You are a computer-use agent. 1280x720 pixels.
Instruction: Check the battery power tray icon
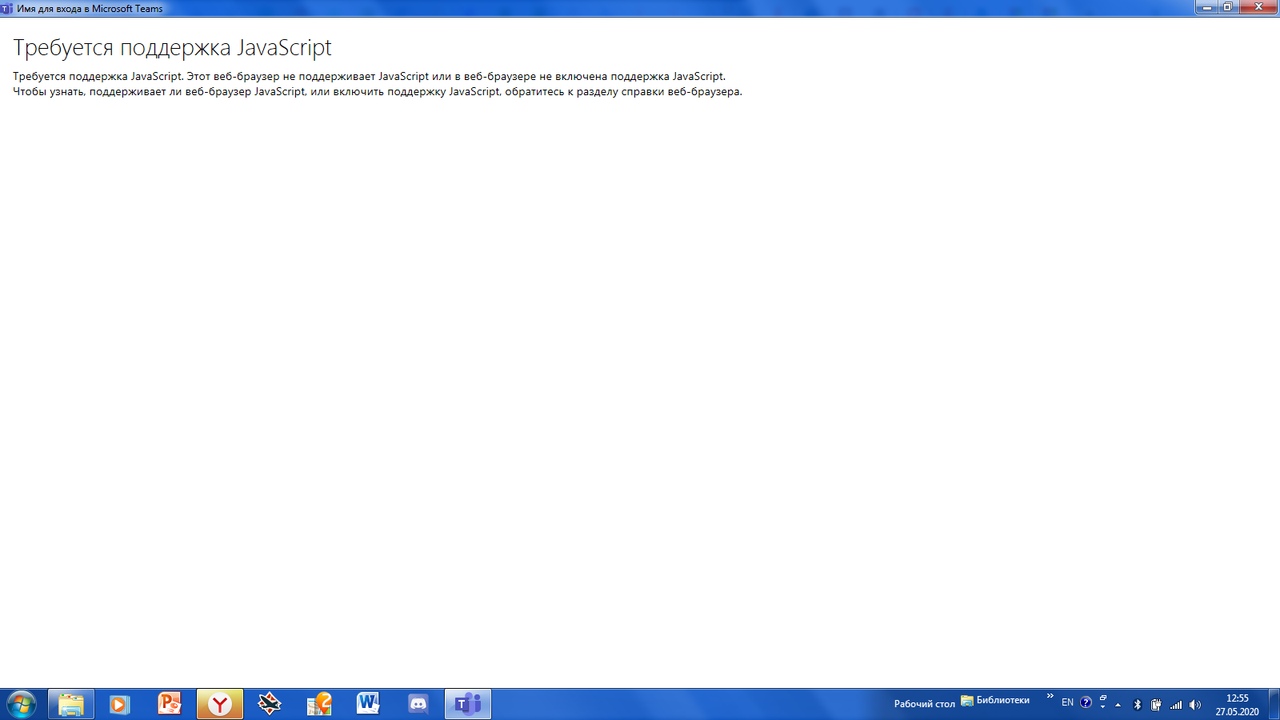(x=1156, y=705)
